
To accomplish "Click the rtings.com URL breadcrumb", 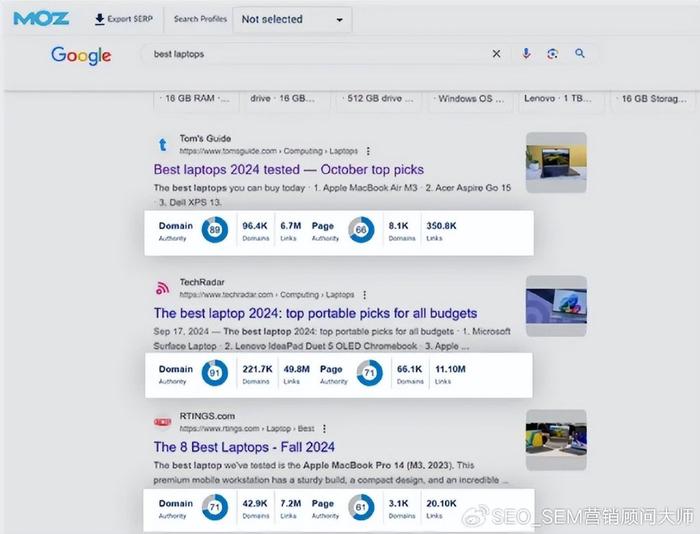I will pos(247,429).
